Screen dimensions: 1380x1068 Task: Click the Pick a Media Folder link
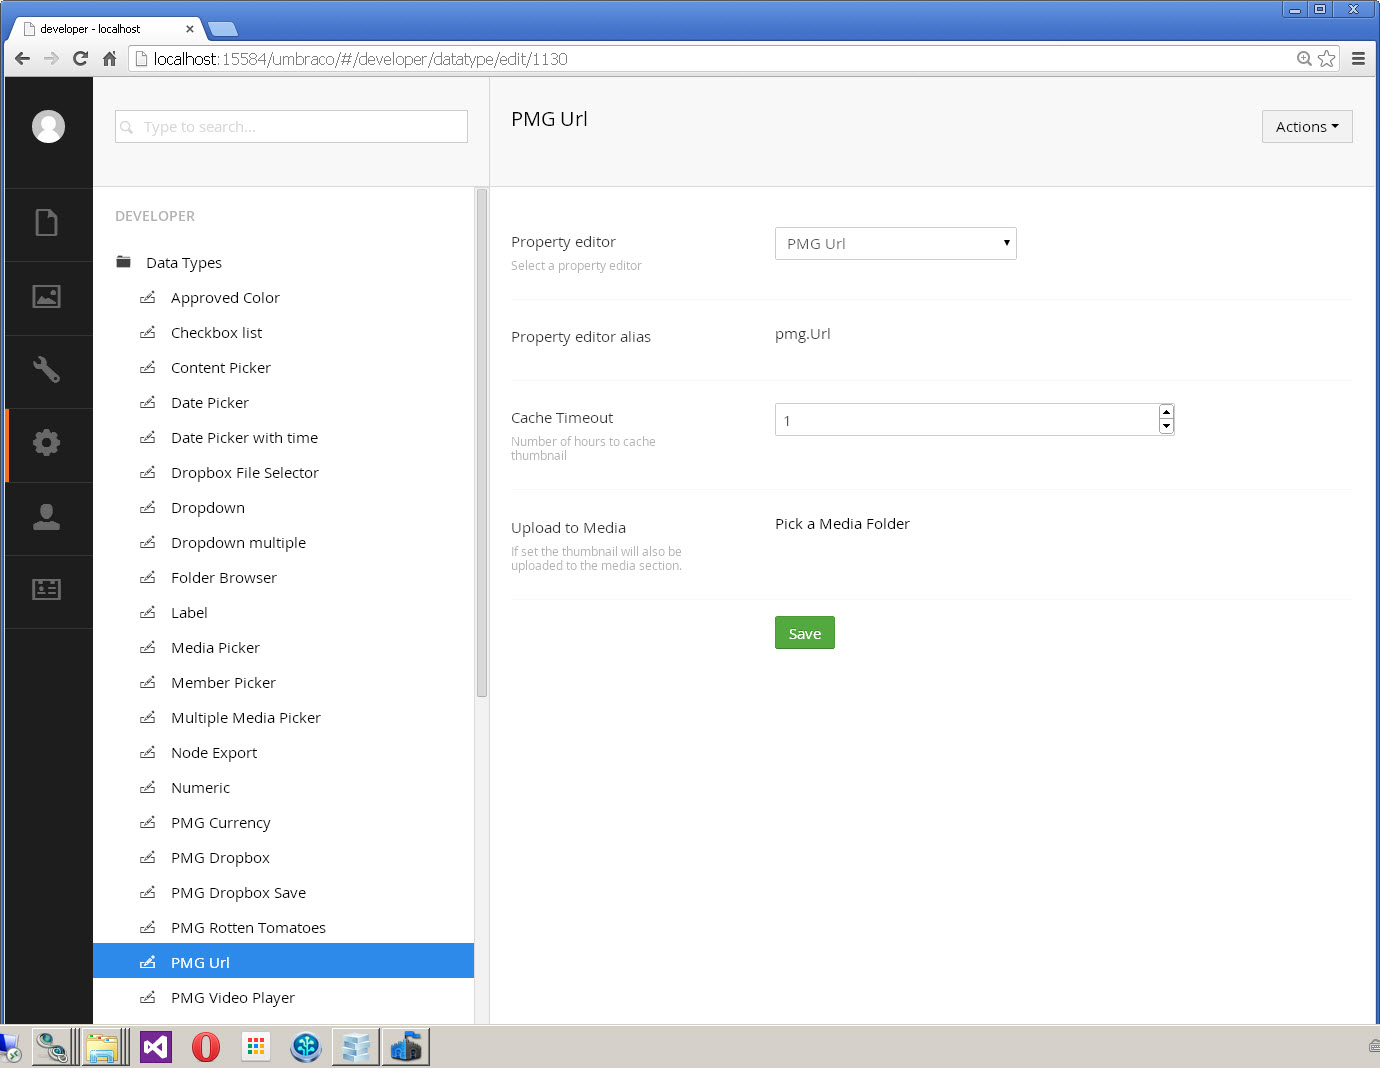point(842,524)
